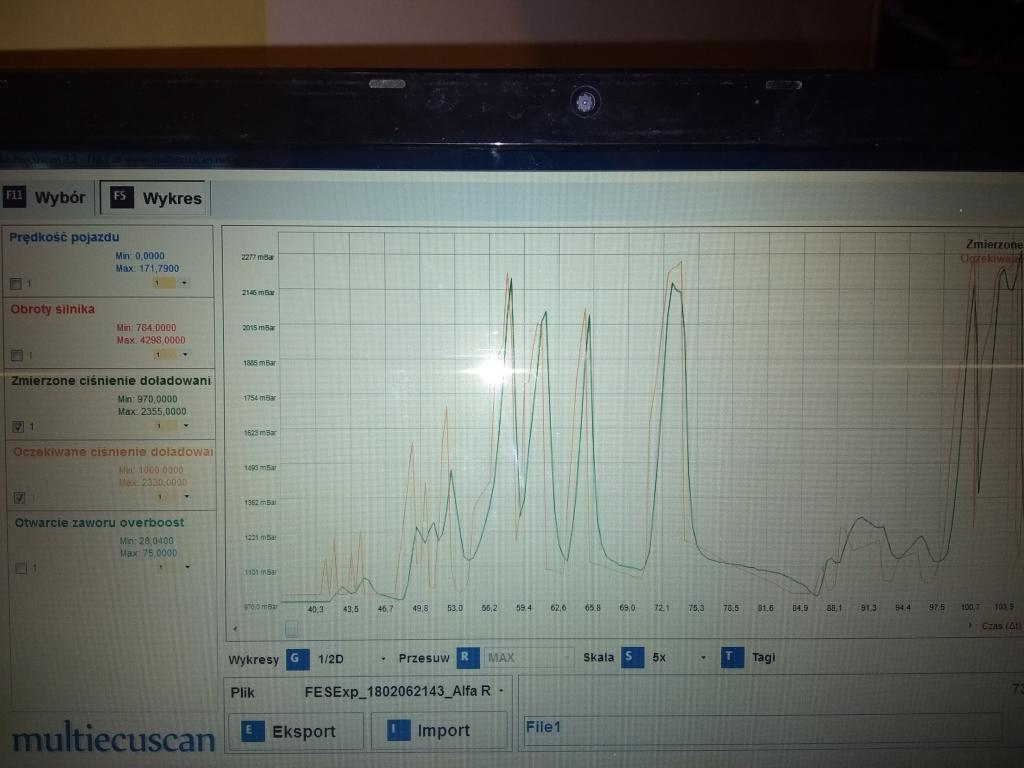The image size is (1024, 768).
Task: Click the 72,1 time axis label
Action: [x=661, y=607]
